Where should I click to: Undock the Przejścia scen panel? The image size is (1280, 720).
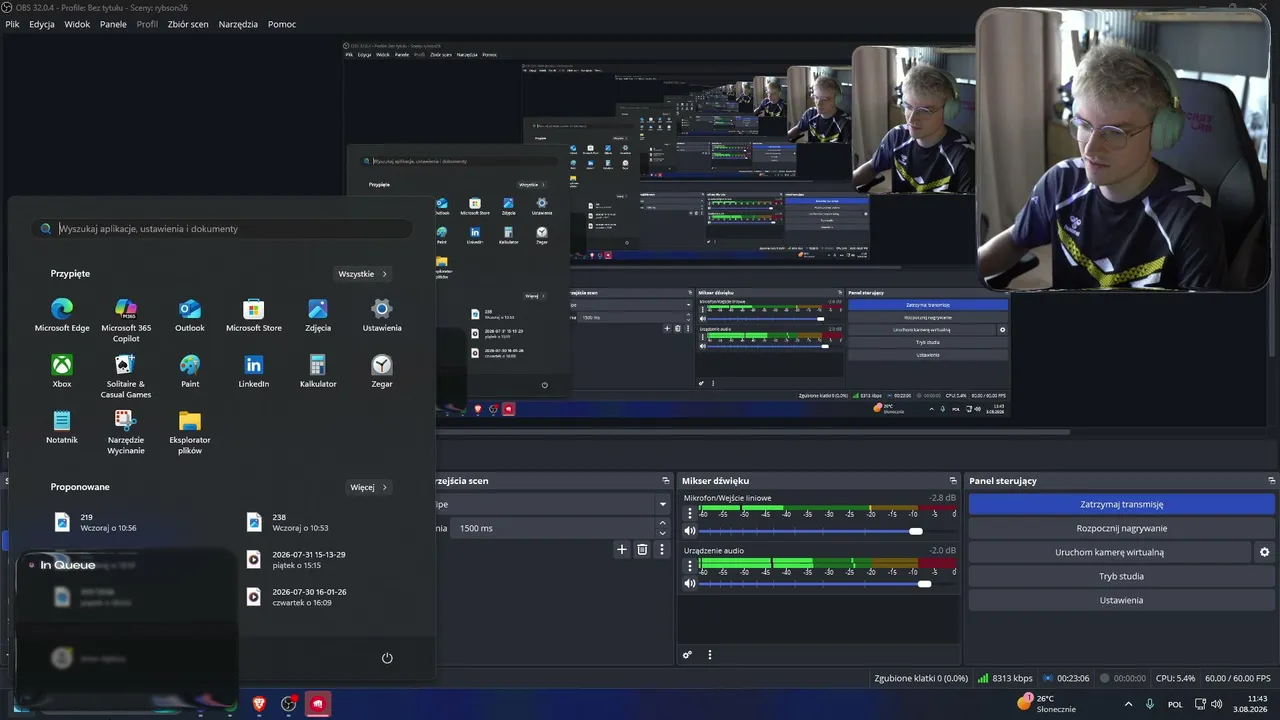click(664, 481)
